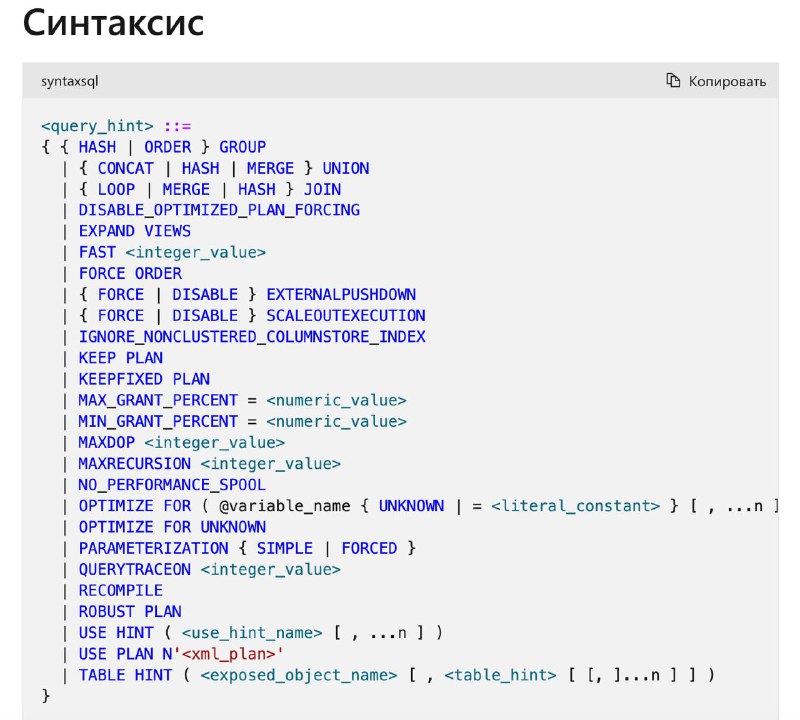This screenshot has width=800, height=720.
Task: Click CONCAT in the UNION line
Action: pyautogui.click(x=126, y=168)
